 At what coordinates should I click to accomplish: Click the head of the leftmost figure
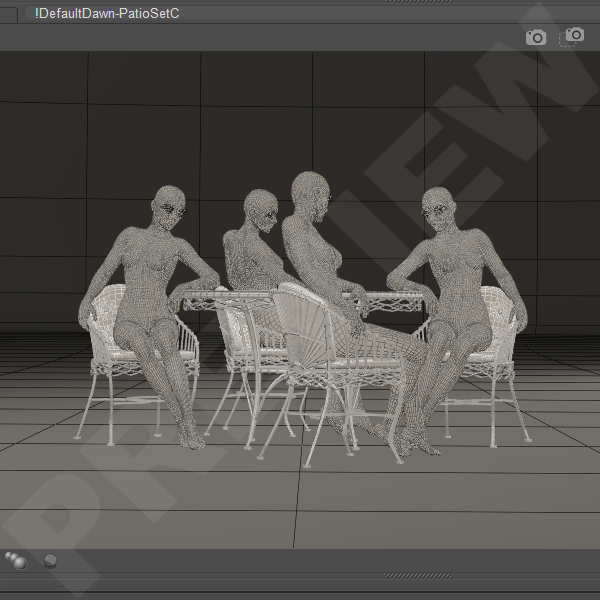pos(164,205)
